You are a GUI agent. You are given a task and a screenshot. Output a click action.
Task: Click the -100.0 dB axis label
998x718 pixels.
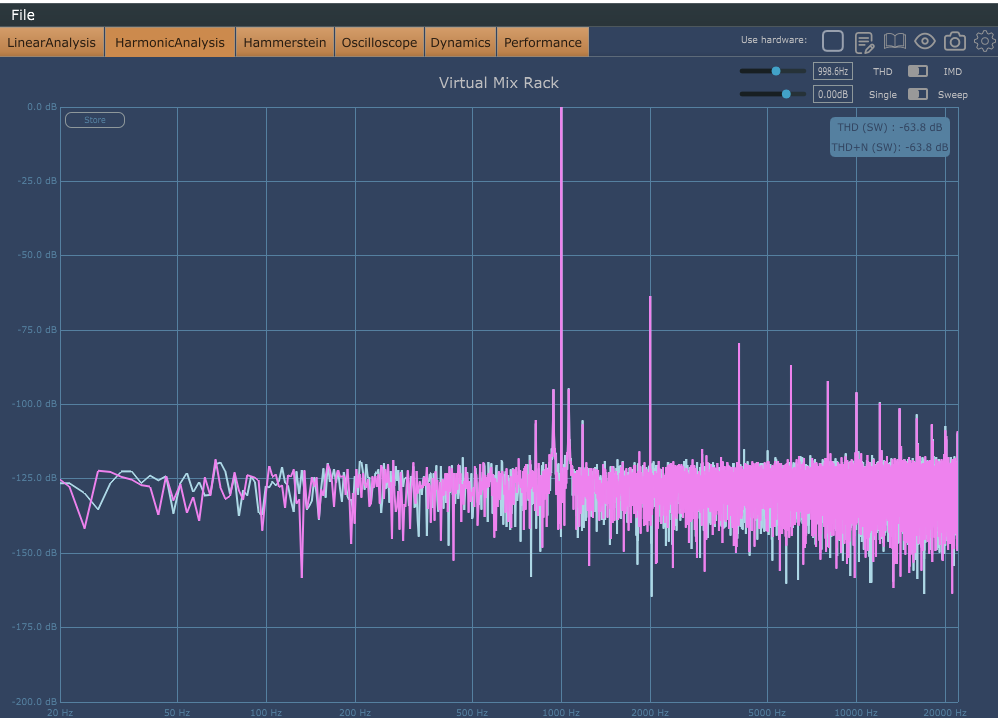(34, 404)
